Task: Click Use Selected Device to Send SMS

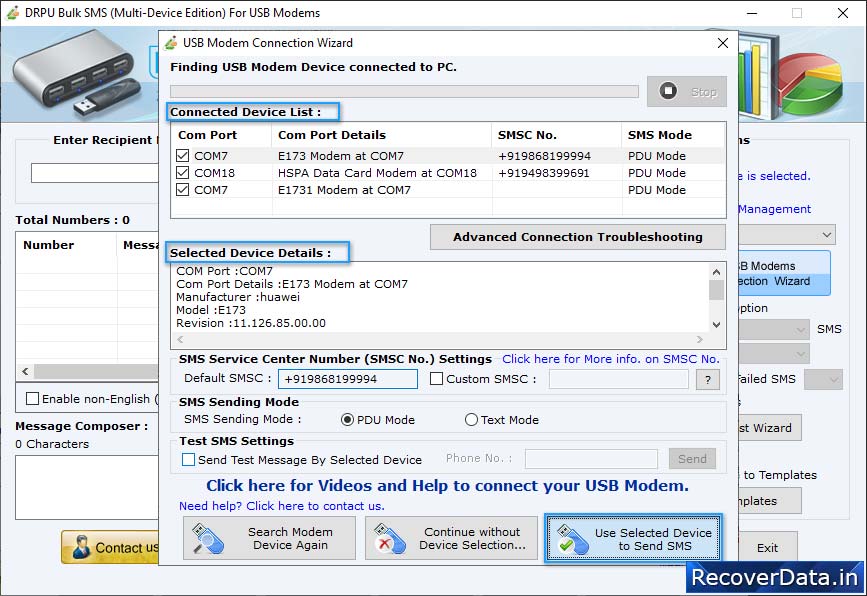Action: click(633, 538)
